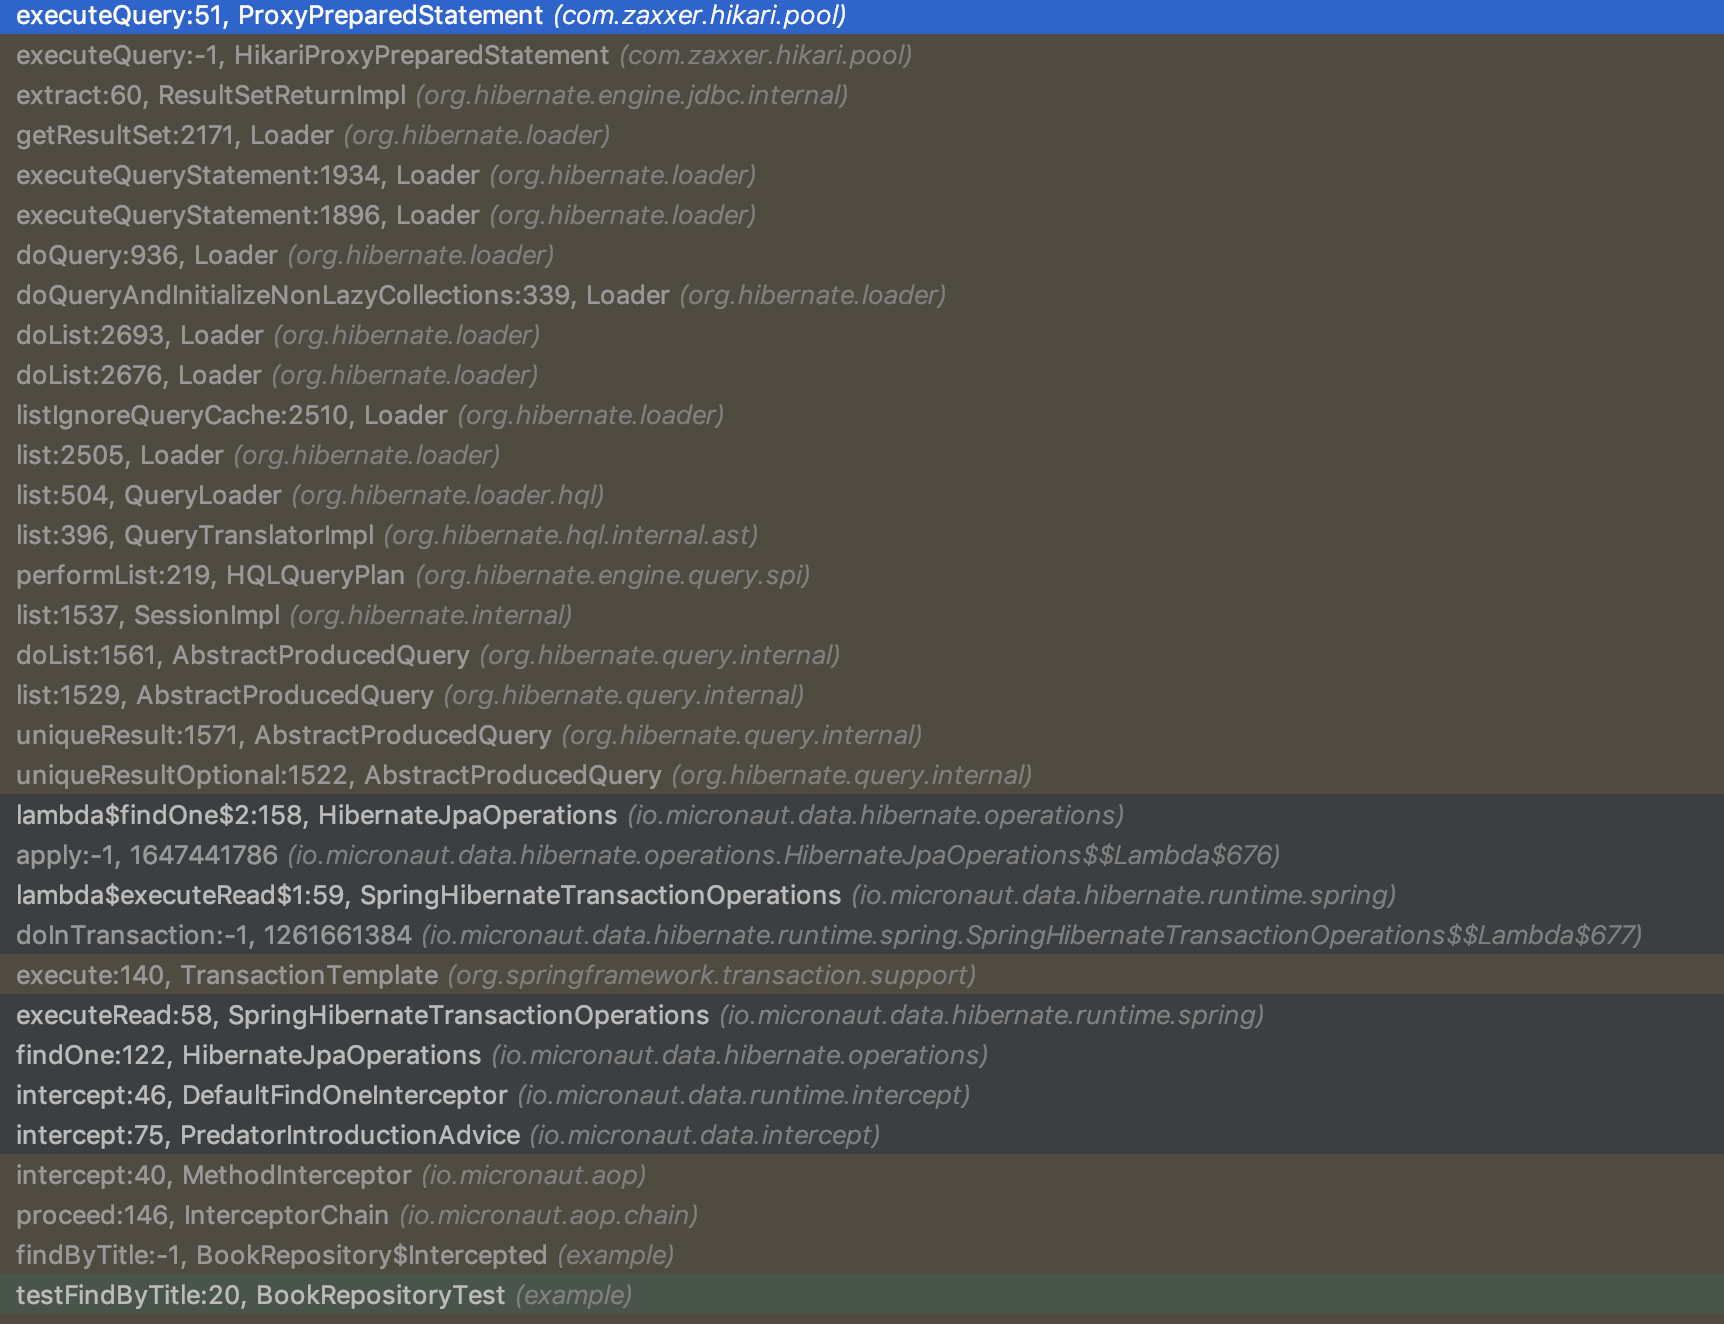Select doList:2676 Loader frame
The image size is (1724, 1324).
(x=862, y=375)
